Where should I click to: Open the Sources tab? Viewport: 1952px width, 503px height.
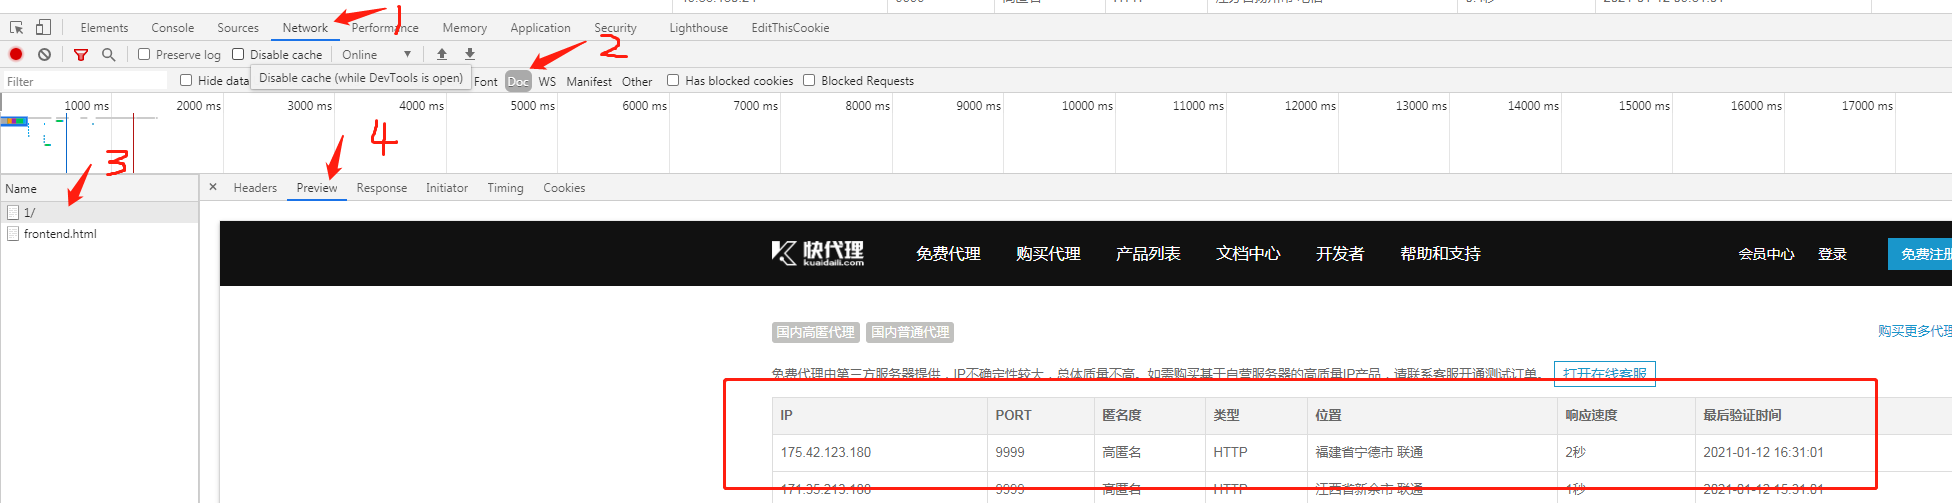point(238,28)
